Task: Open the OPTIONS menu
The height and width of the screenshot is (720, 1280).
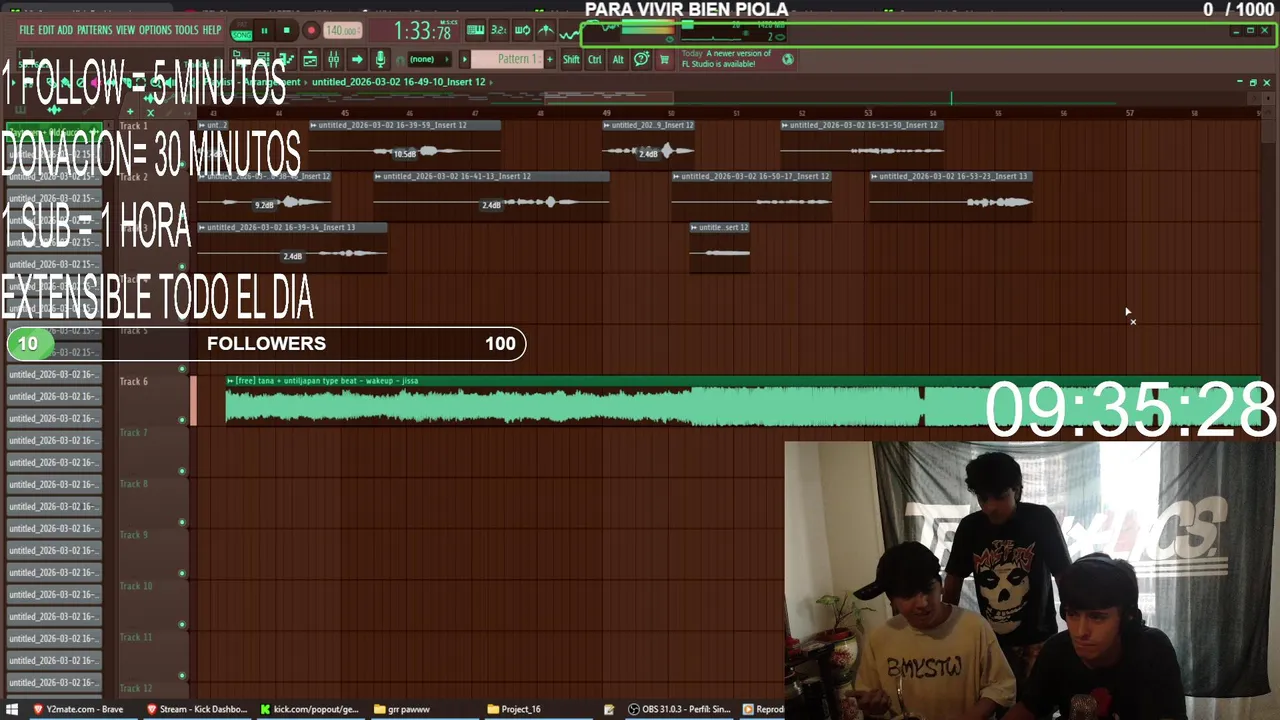Action: tap(155, 30)
